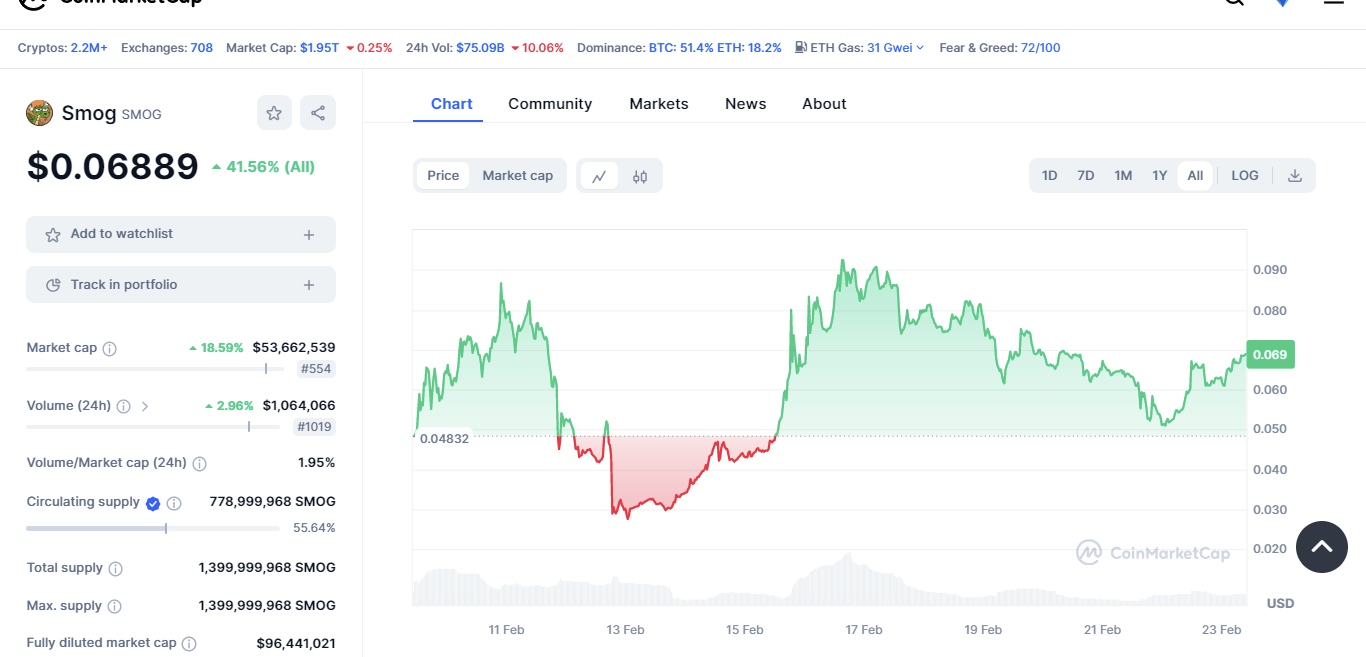Switch to the Community tab
The width and height of the screenshot is (1366, 657).
pos(550,104)
